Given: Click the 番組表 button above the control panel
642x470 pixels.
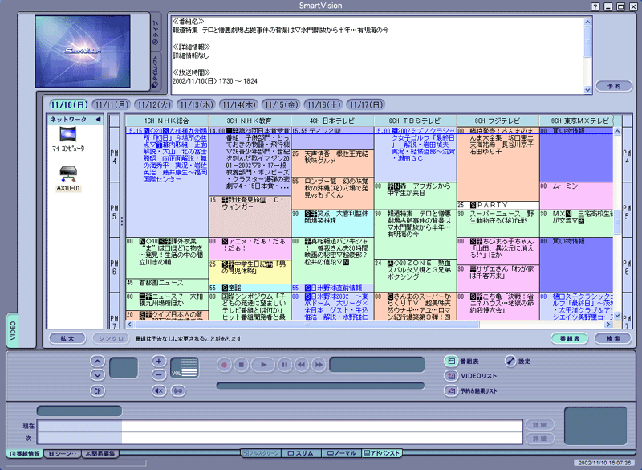Looking at the screenshot, I should coord(570,339).
